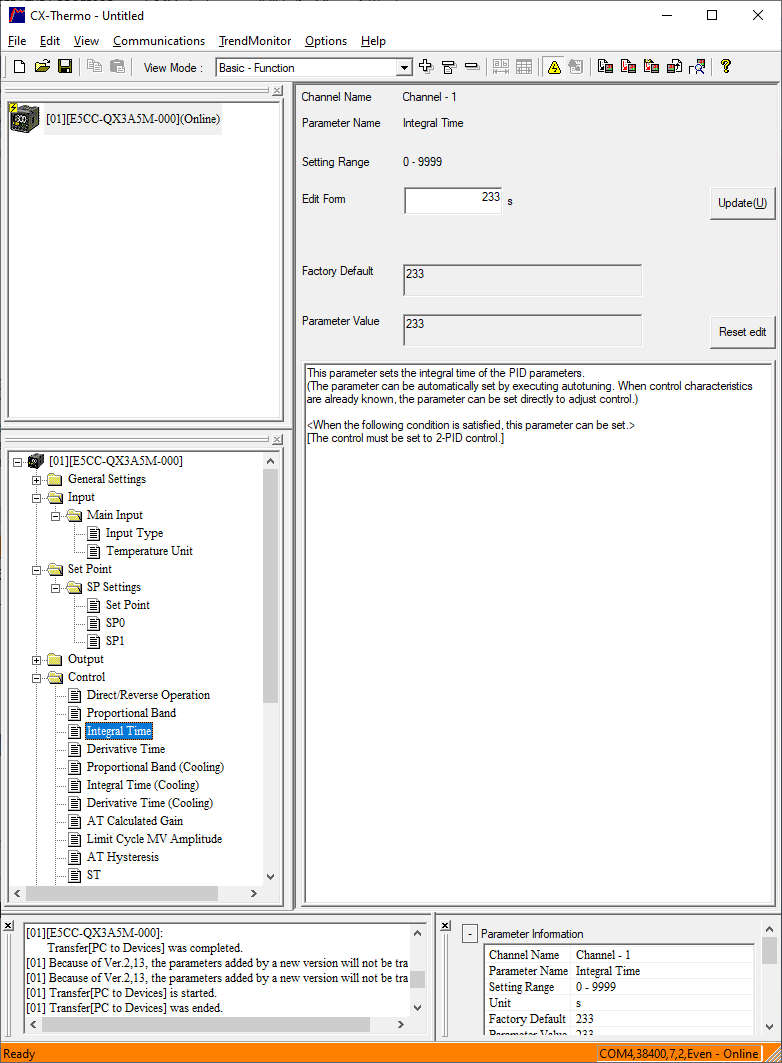
Task: Select Direct/Reverse Operation parameter
Action: tap(148, 695)
